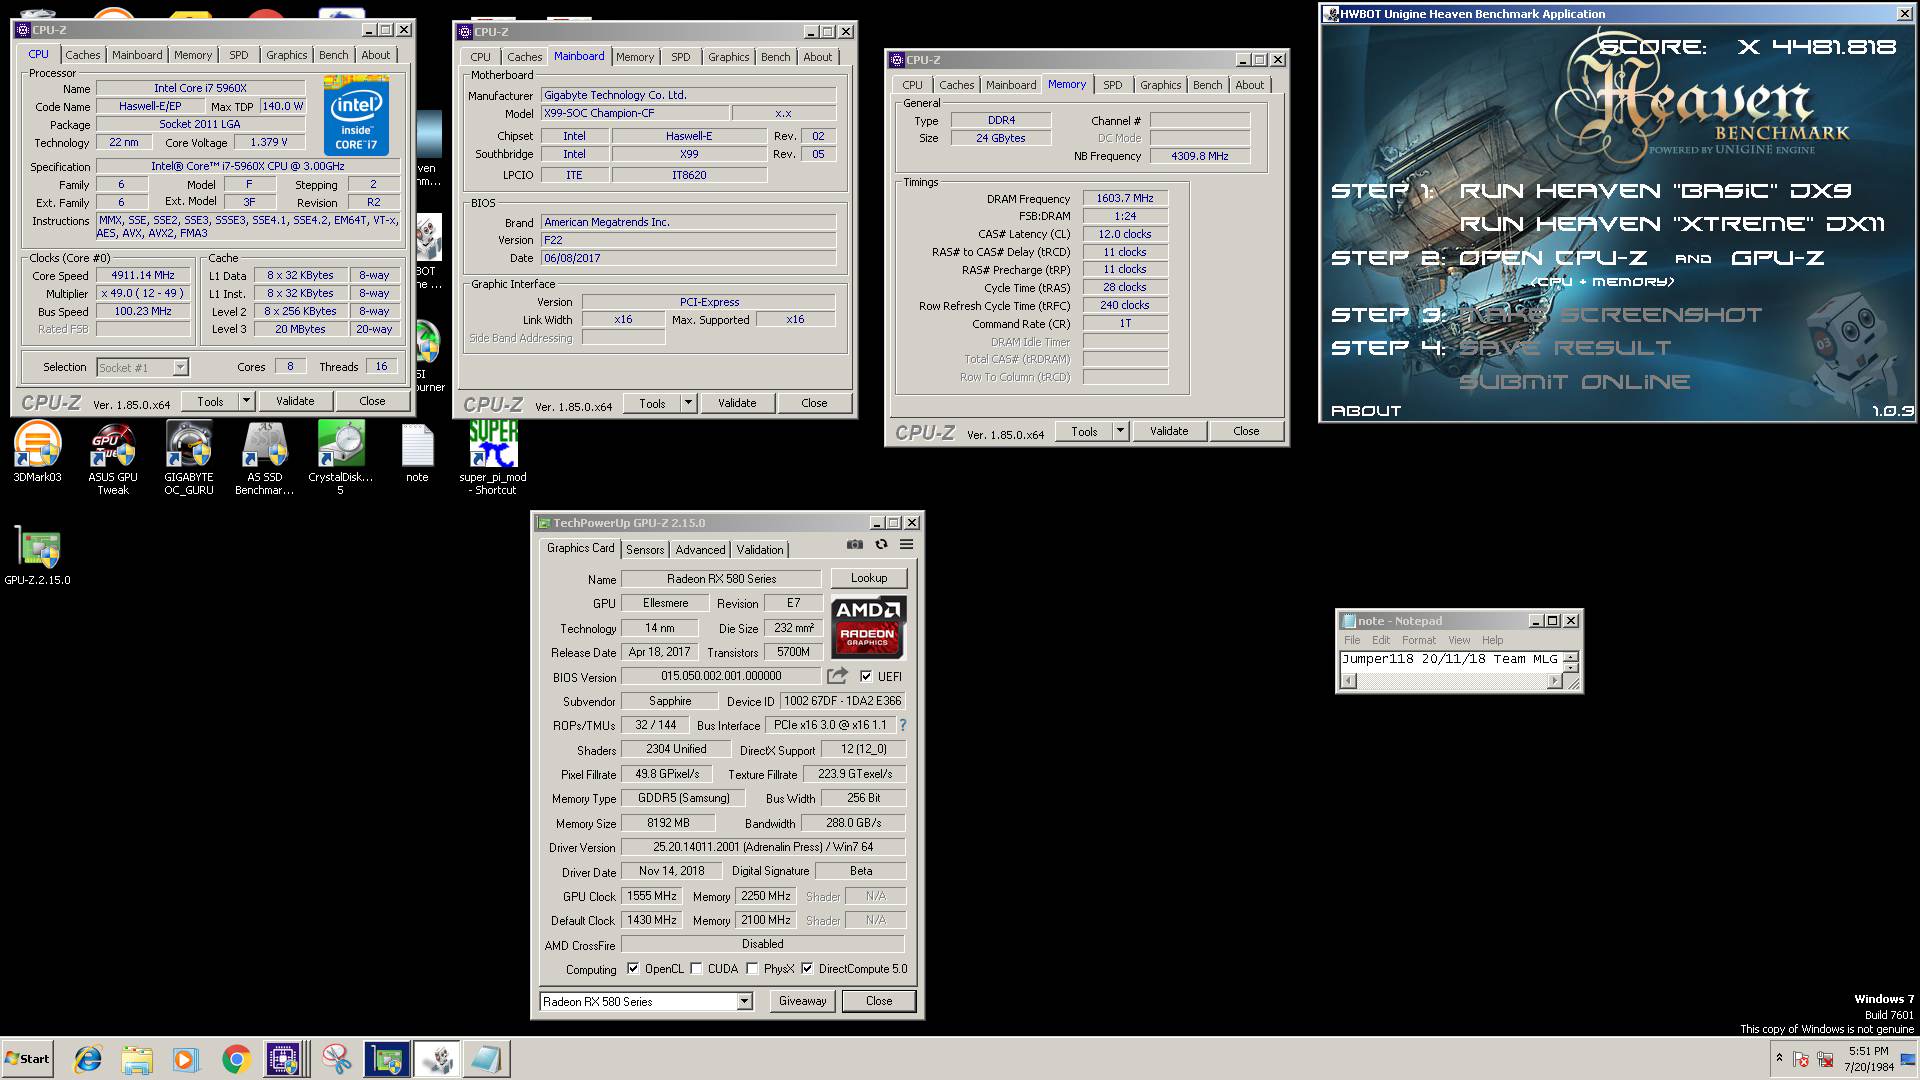
Task: Take a GPU-Z screenshot with the camera icon
Action: pos(855,545)
